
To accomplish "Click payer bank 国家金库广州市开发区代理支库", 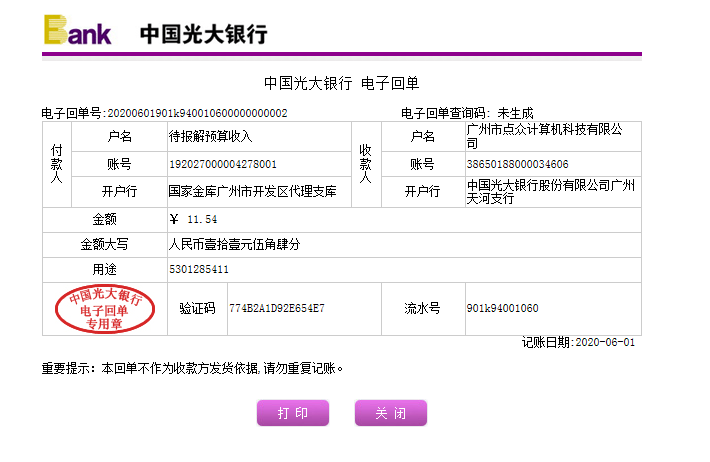I will point(253,192).
